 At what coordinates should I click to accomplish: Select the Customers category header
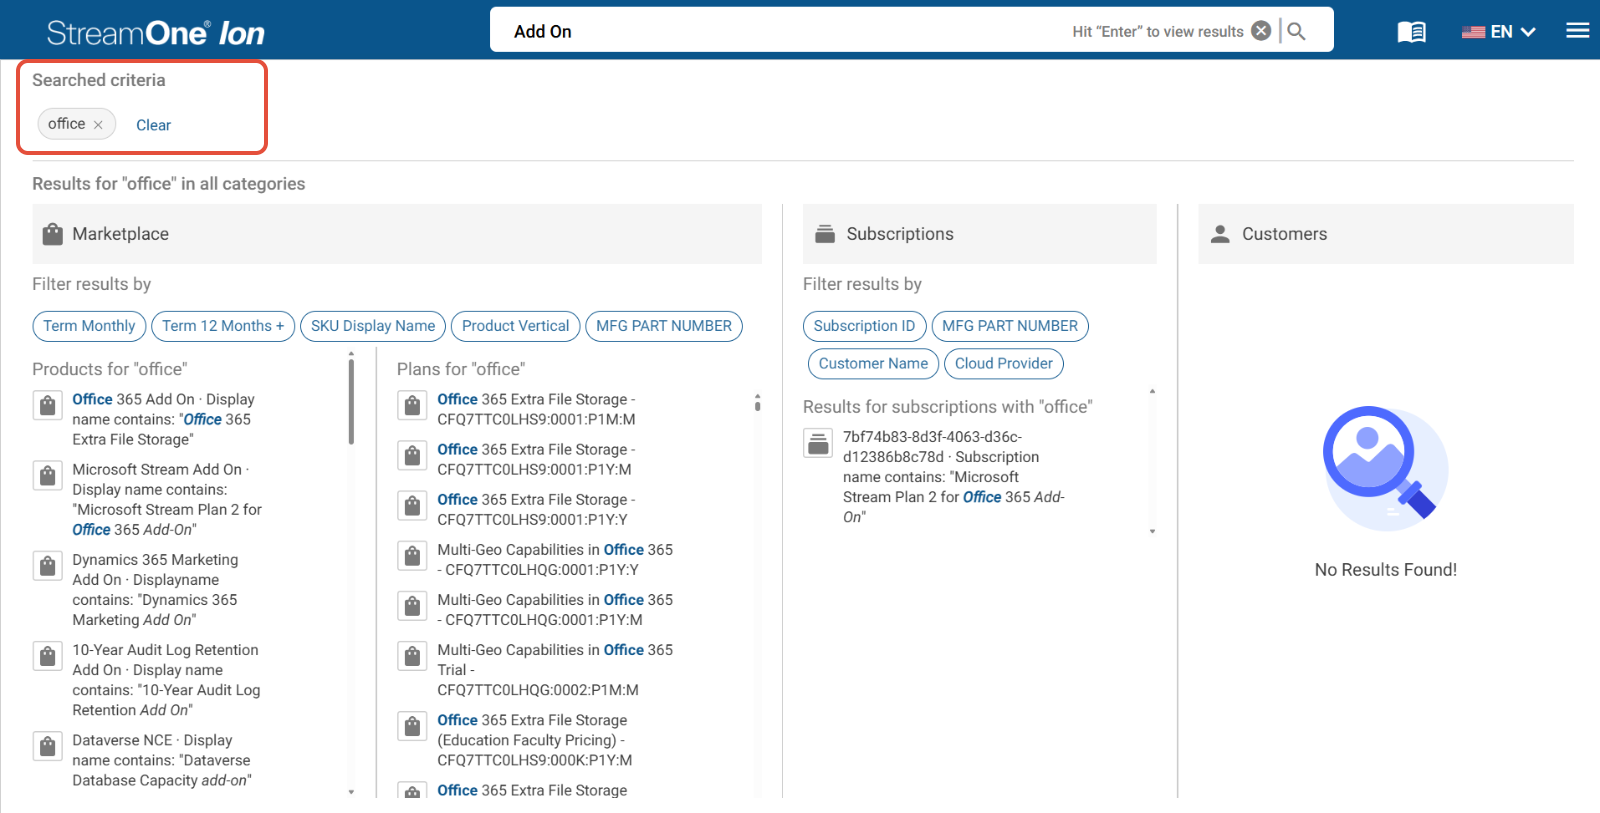coord(1386,234)
